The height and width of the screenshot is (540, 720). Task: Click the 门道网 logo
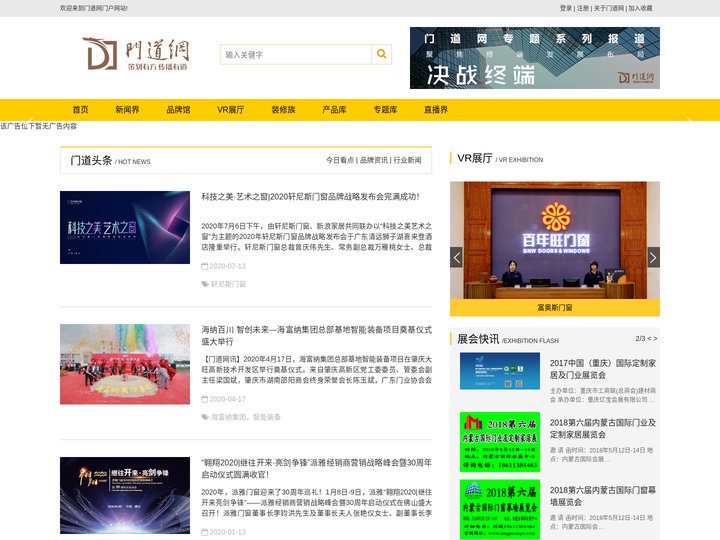coord(136,54)
